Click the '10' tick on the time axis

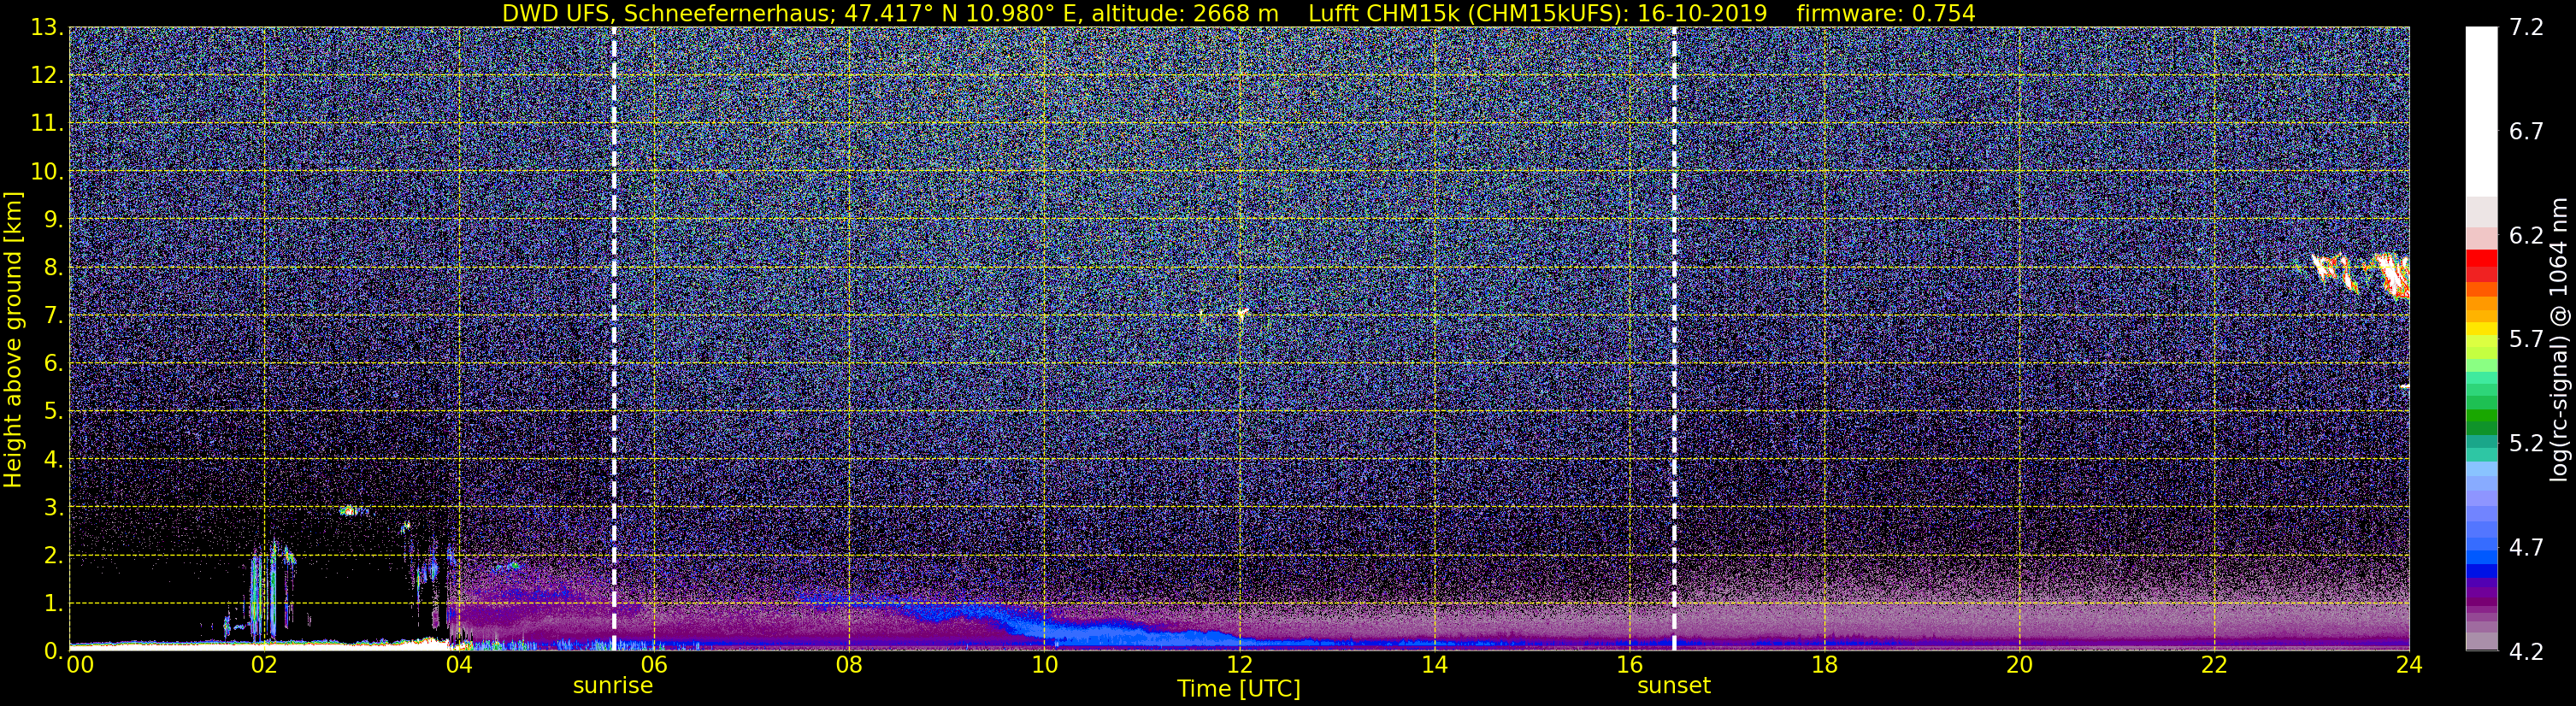point(1044,666)
